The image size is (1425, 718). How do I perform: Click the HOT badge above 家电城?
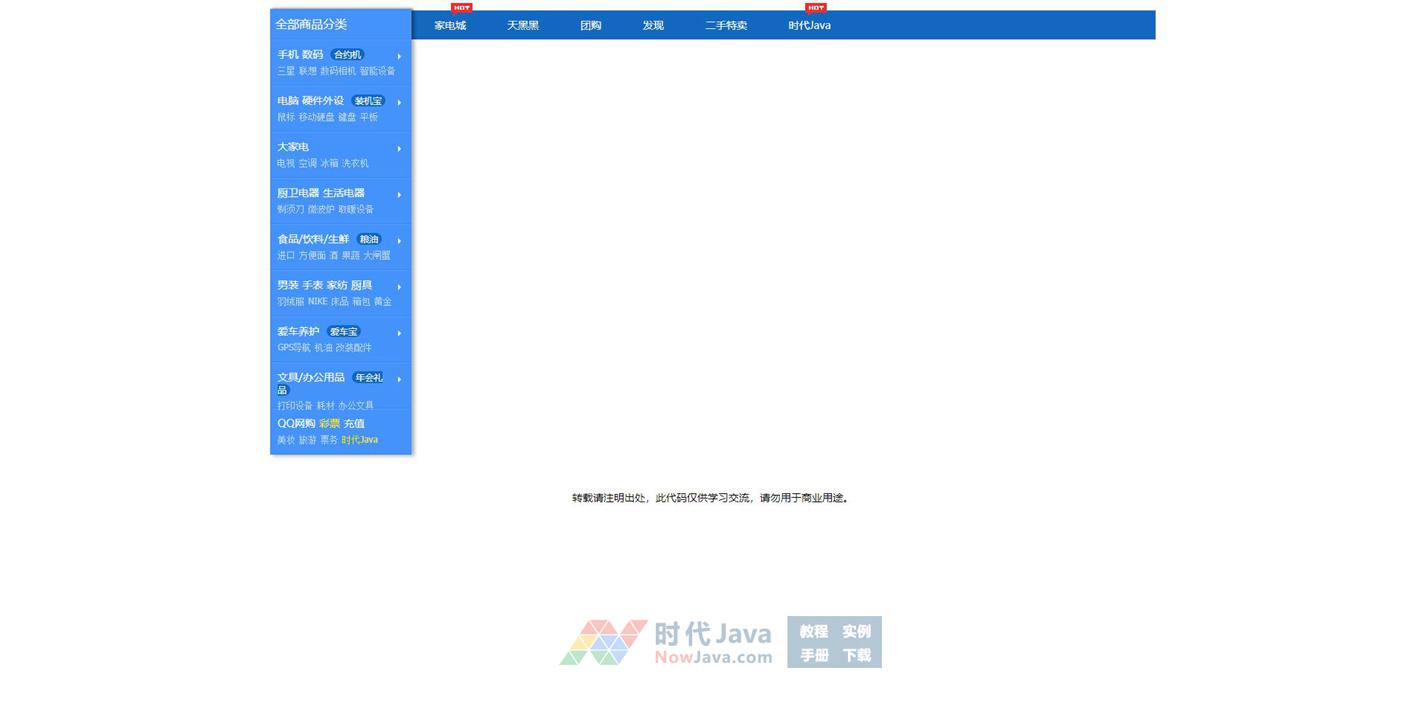461,7
